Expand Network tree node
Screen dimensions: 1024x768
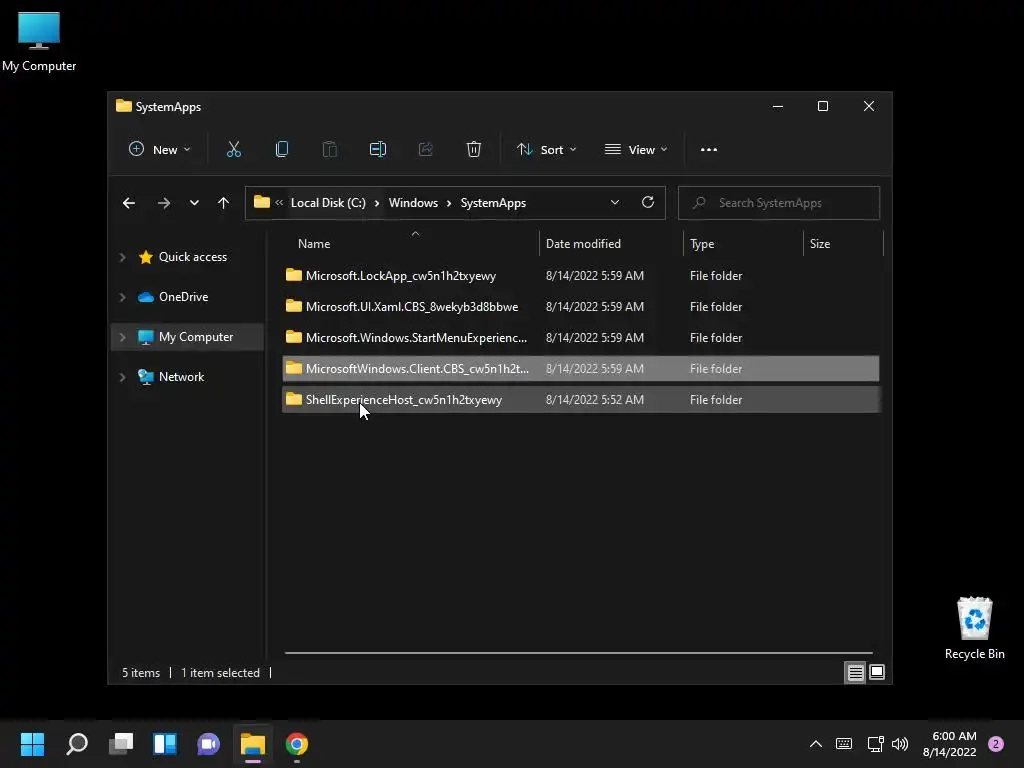[122, 377]
